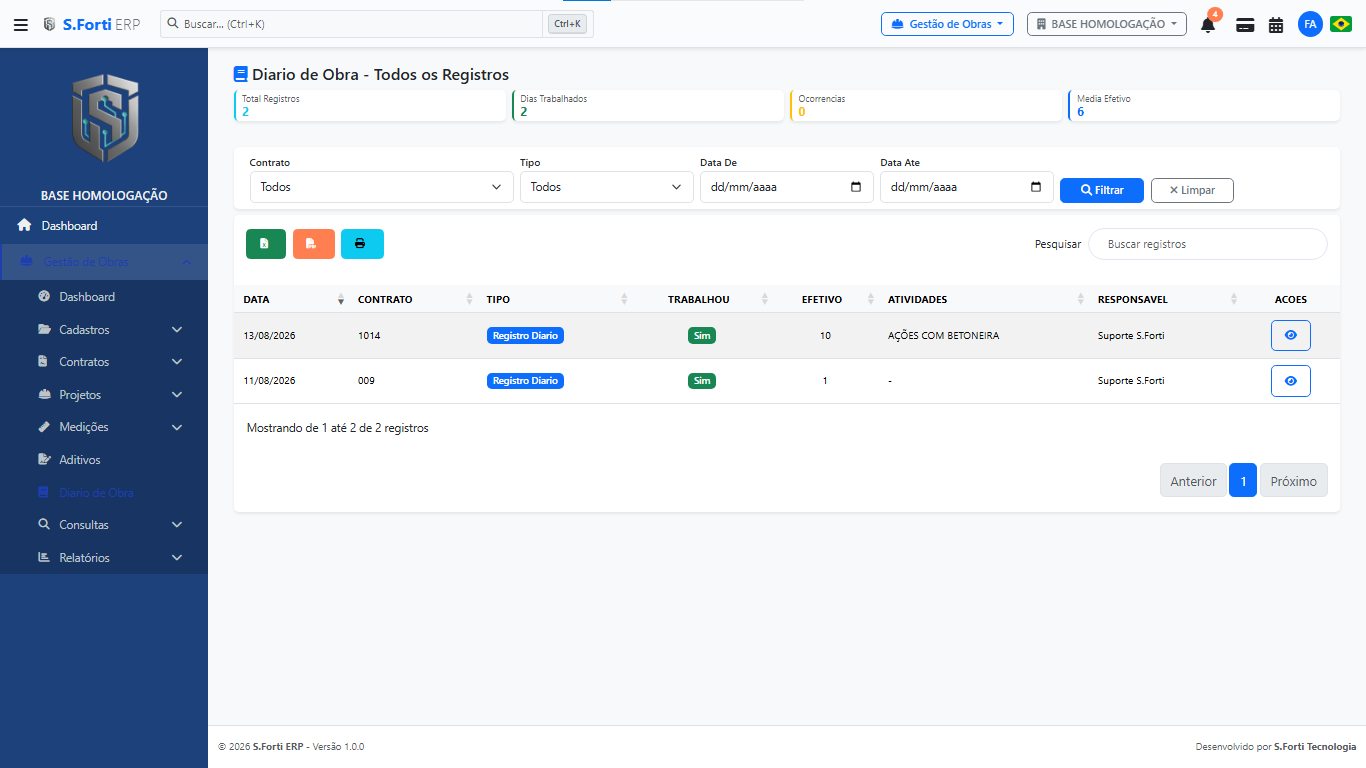Click the Filtrar button
This screenshot has width=1366, height=768.
point(1102,190)
